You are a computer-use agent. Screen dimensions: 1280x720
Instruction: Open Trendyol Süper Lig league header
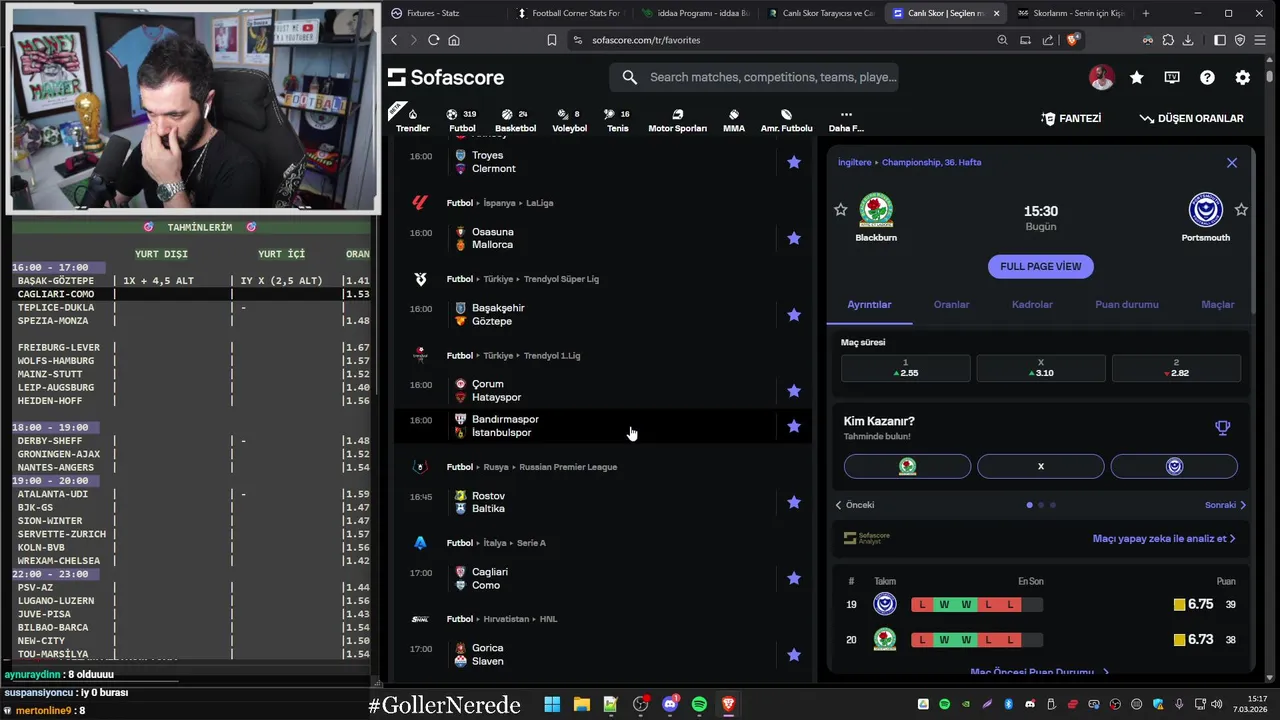coord(561,279)
